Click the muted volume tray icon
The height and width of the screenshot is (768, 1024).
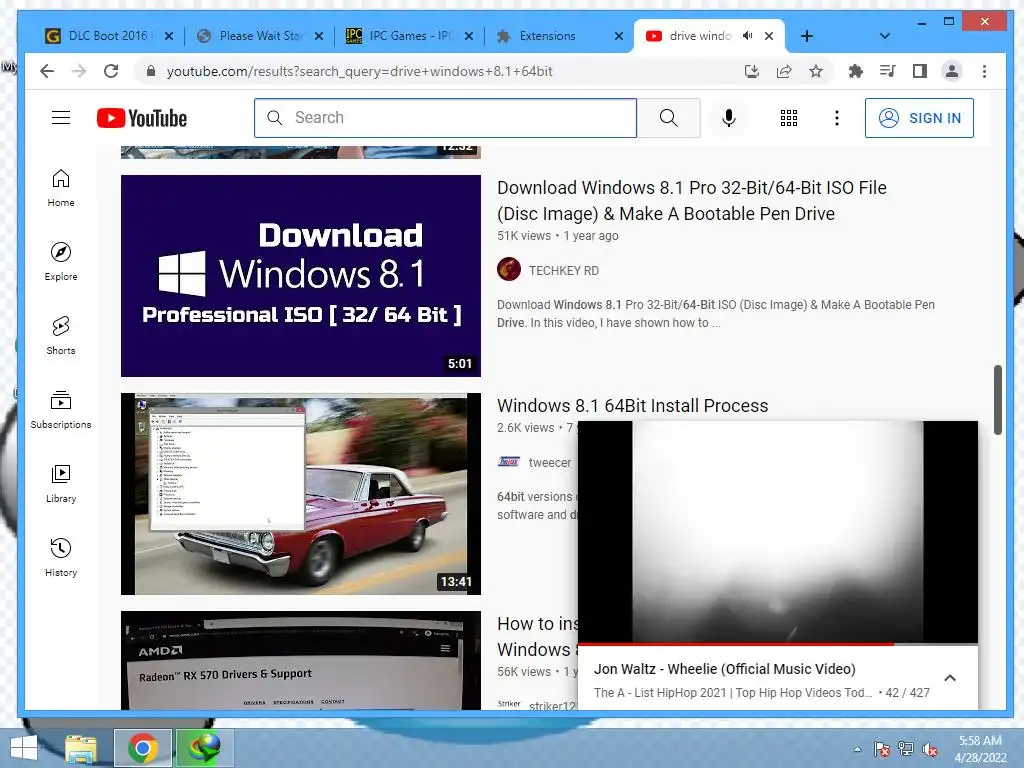point(929,749)
